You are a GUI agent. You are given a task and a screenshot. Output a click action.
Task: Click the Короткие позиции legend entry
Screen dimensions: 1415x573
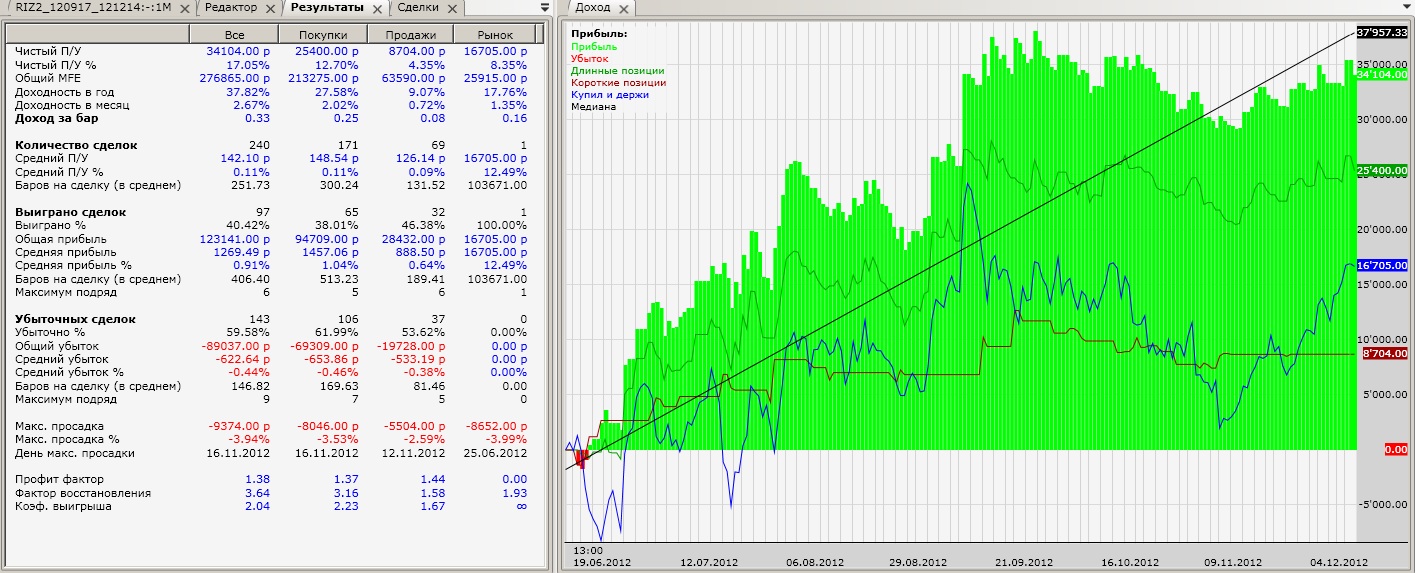pyautogui.click(x=618, y=82)
